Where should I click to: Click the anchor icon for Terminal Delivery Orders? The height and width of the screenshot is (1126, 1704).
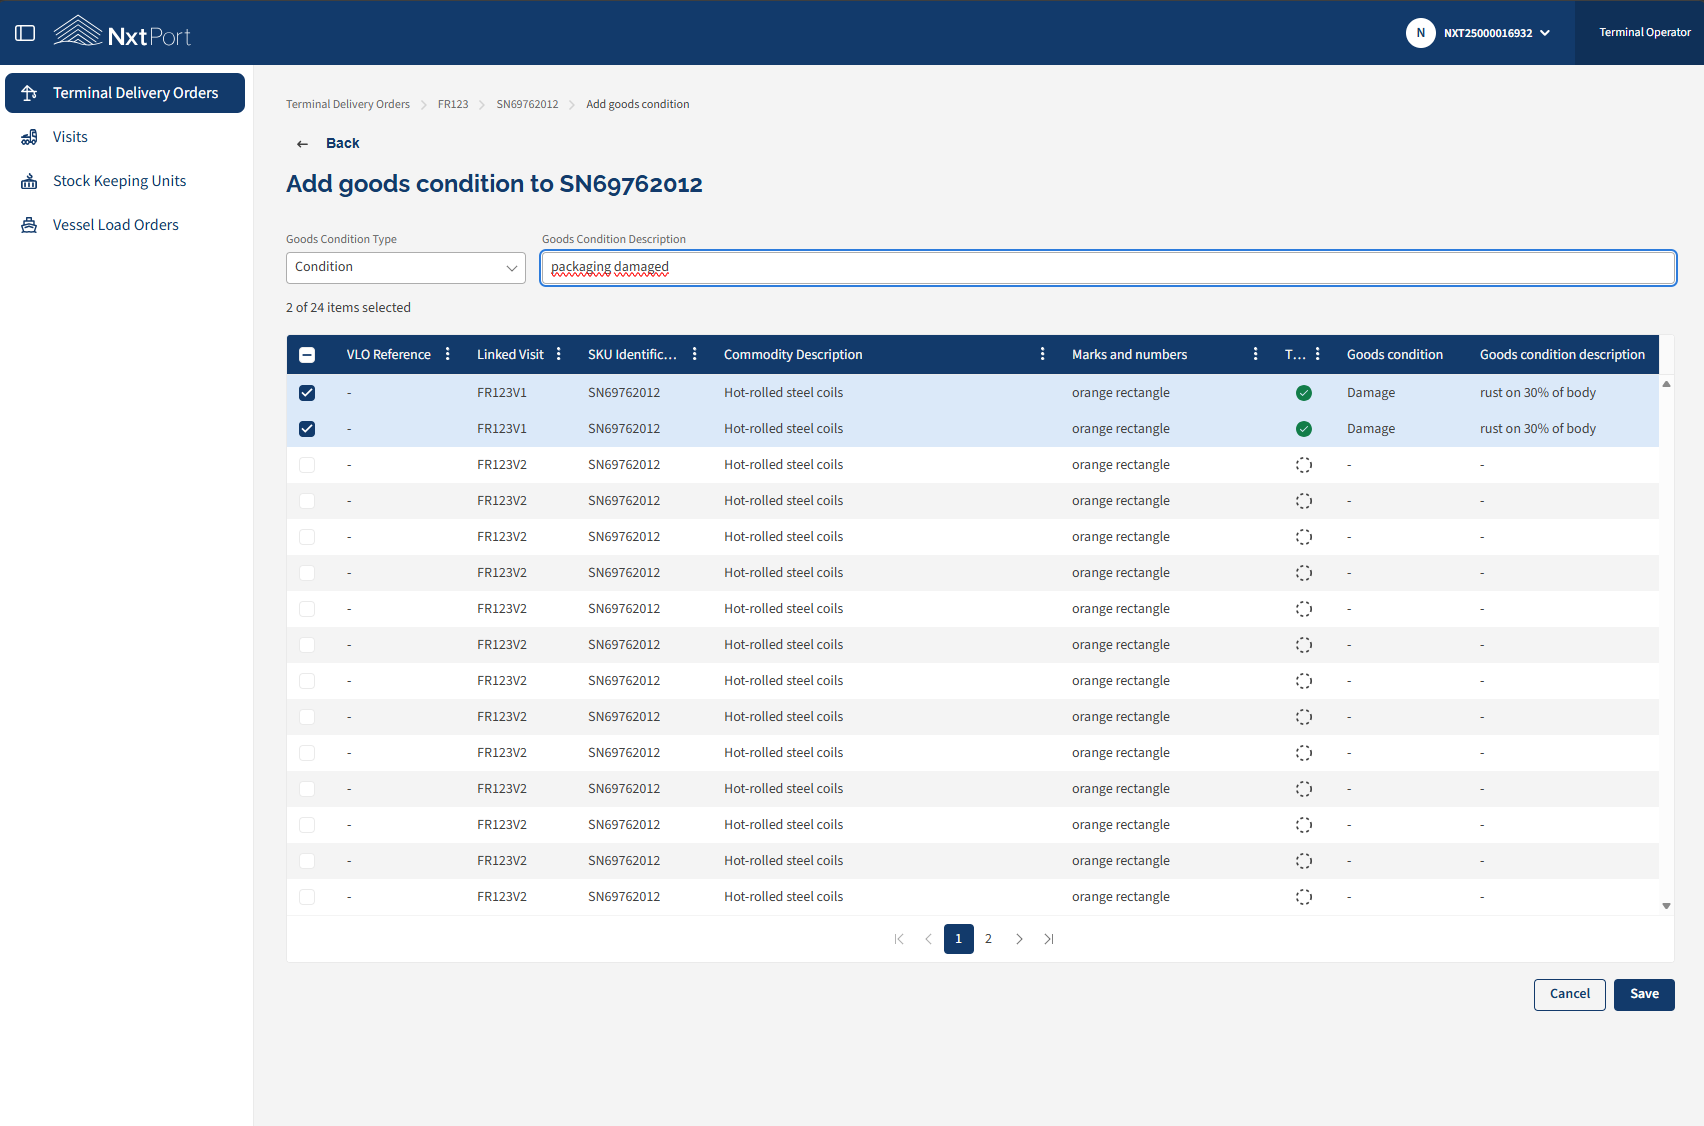tap(29, 93)
